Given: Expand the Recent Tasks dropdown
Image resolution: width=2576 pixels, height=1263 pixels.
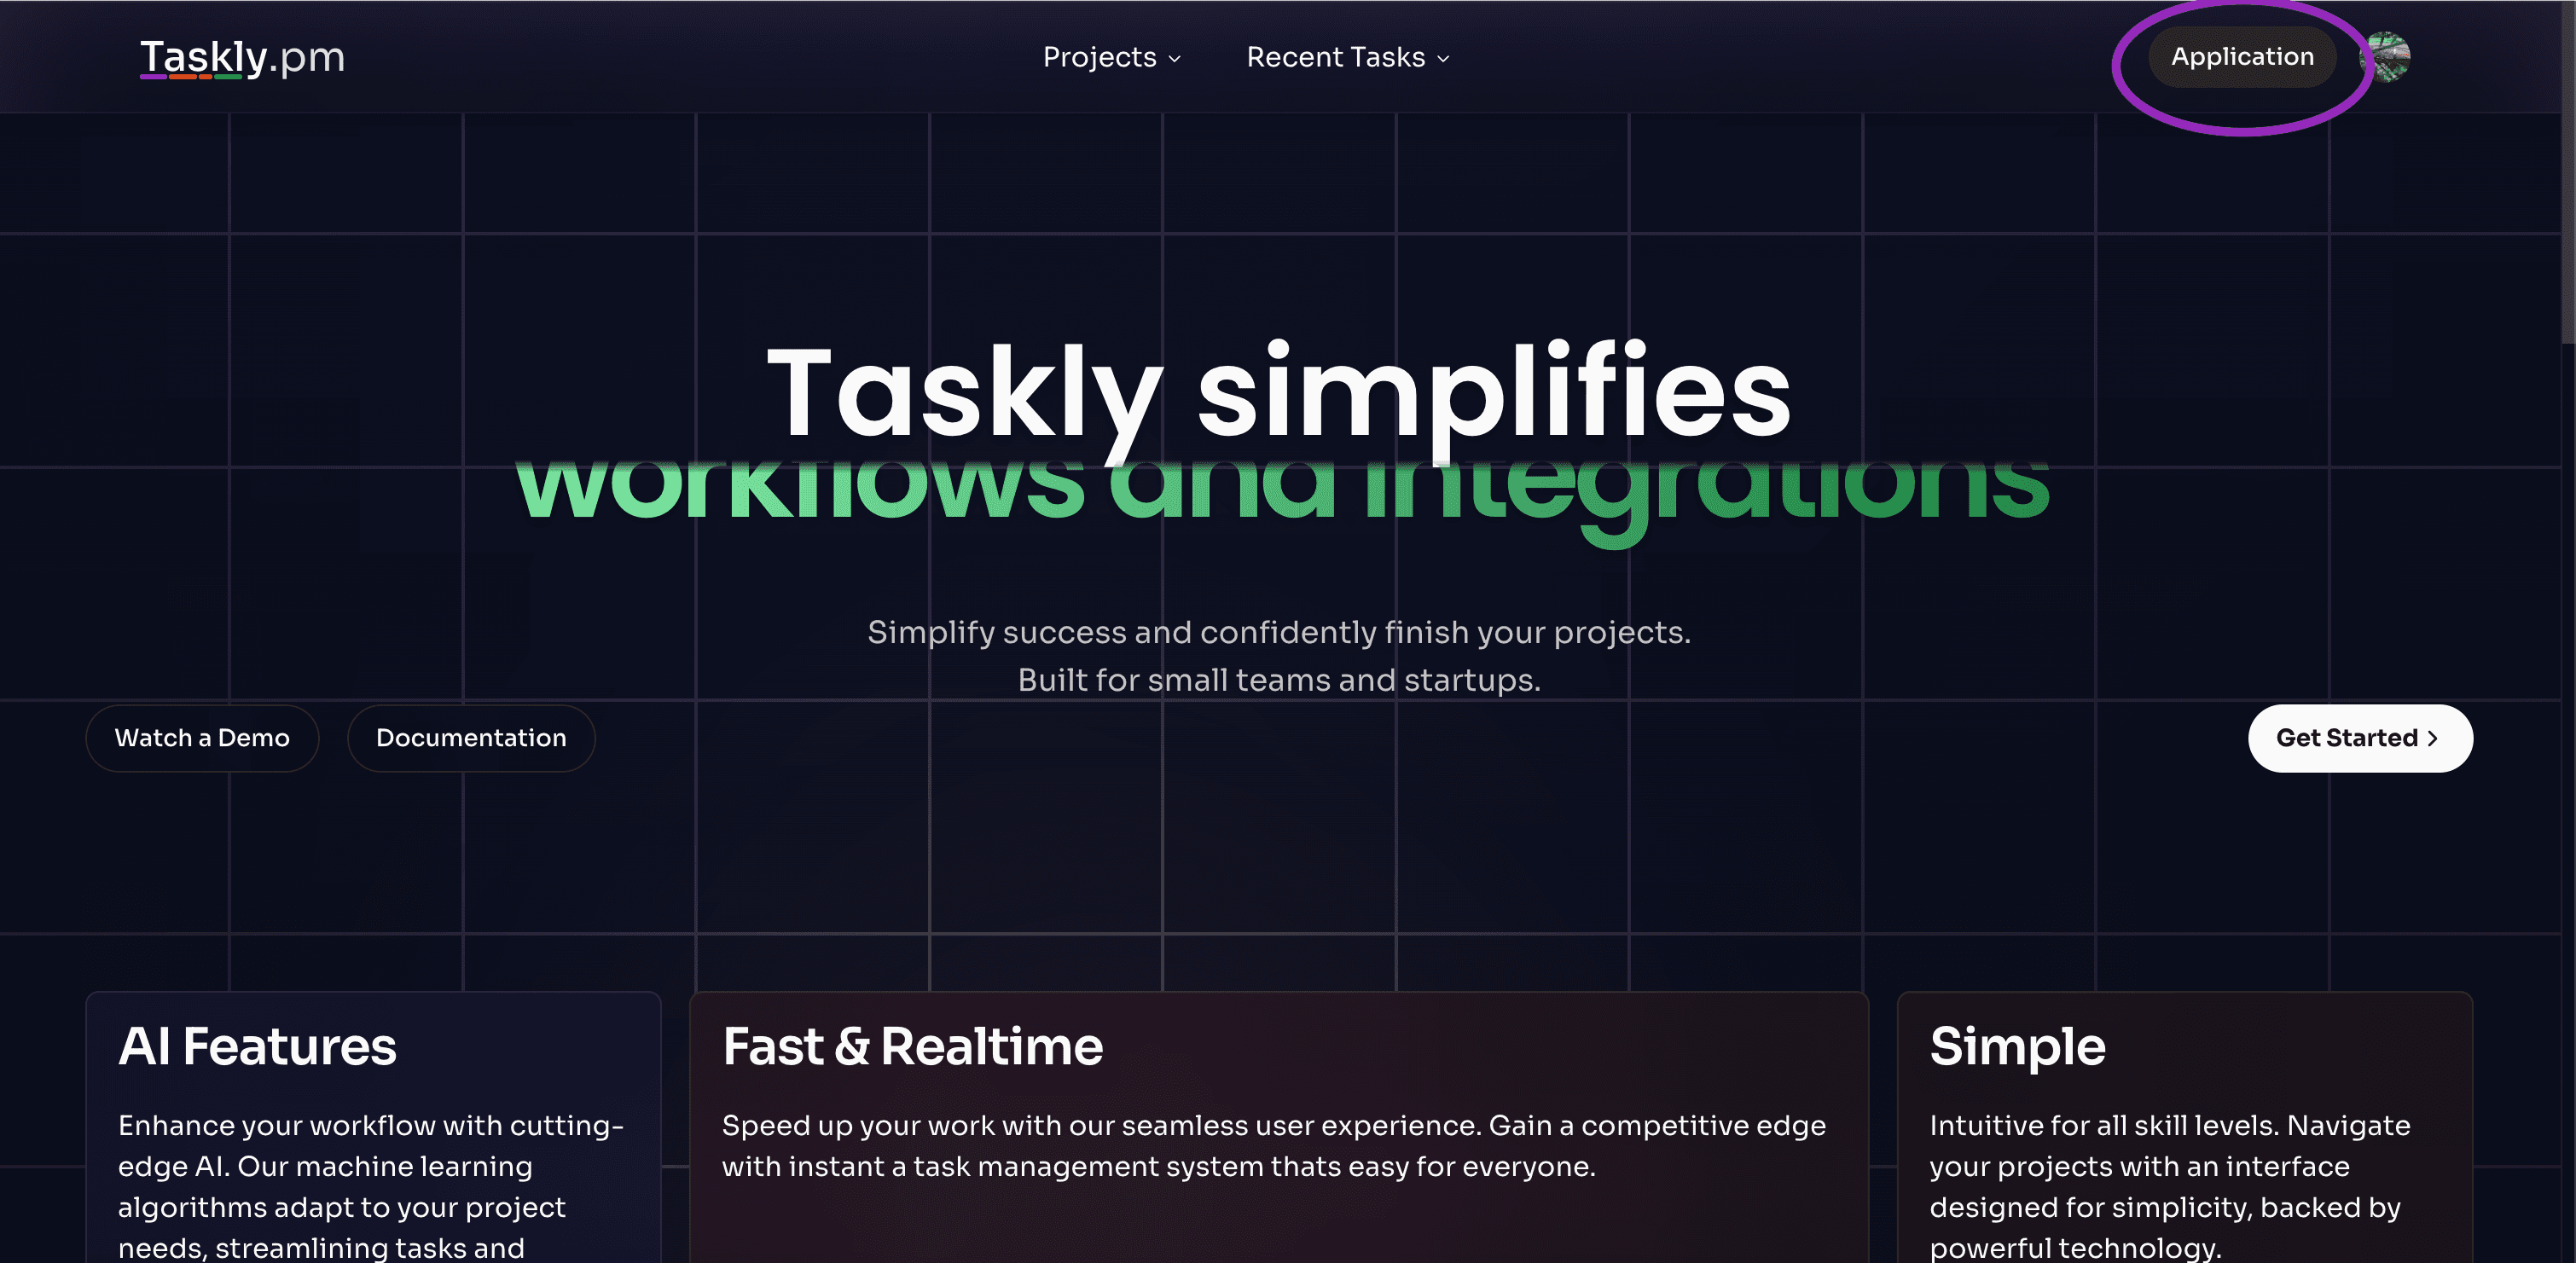Looking at the screenshot, I should (x=1349, y=57).
